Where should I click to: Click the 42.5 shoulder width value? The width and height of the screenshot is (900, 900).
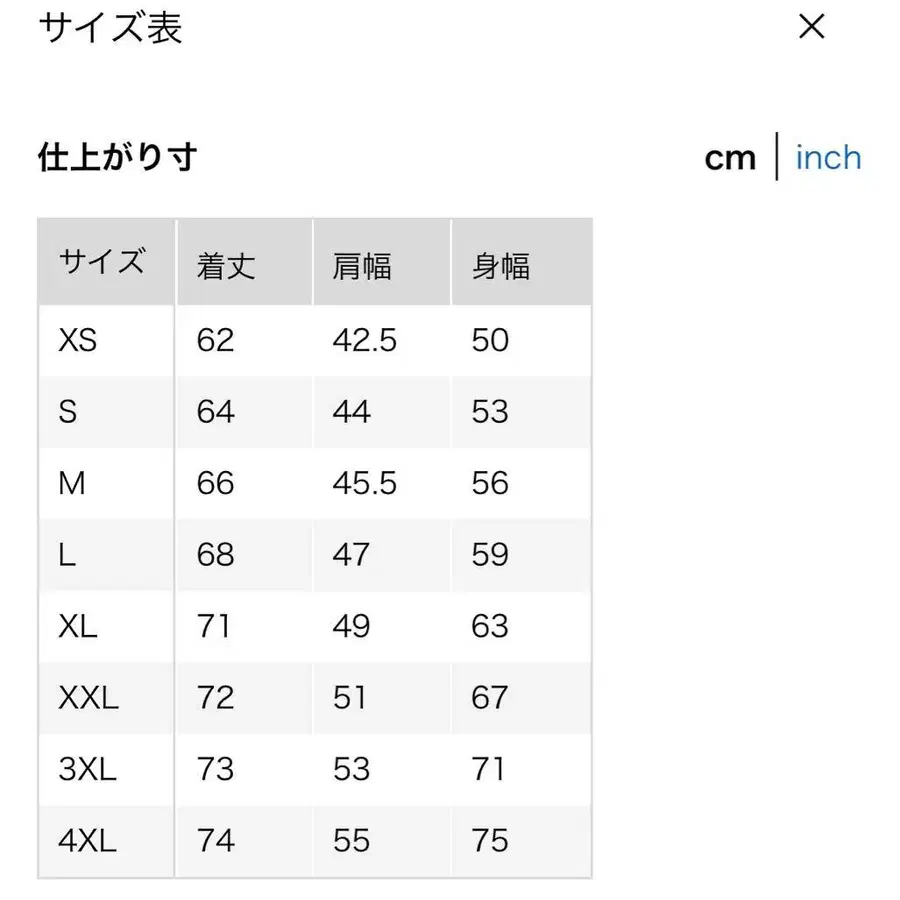tap(365, 341)
